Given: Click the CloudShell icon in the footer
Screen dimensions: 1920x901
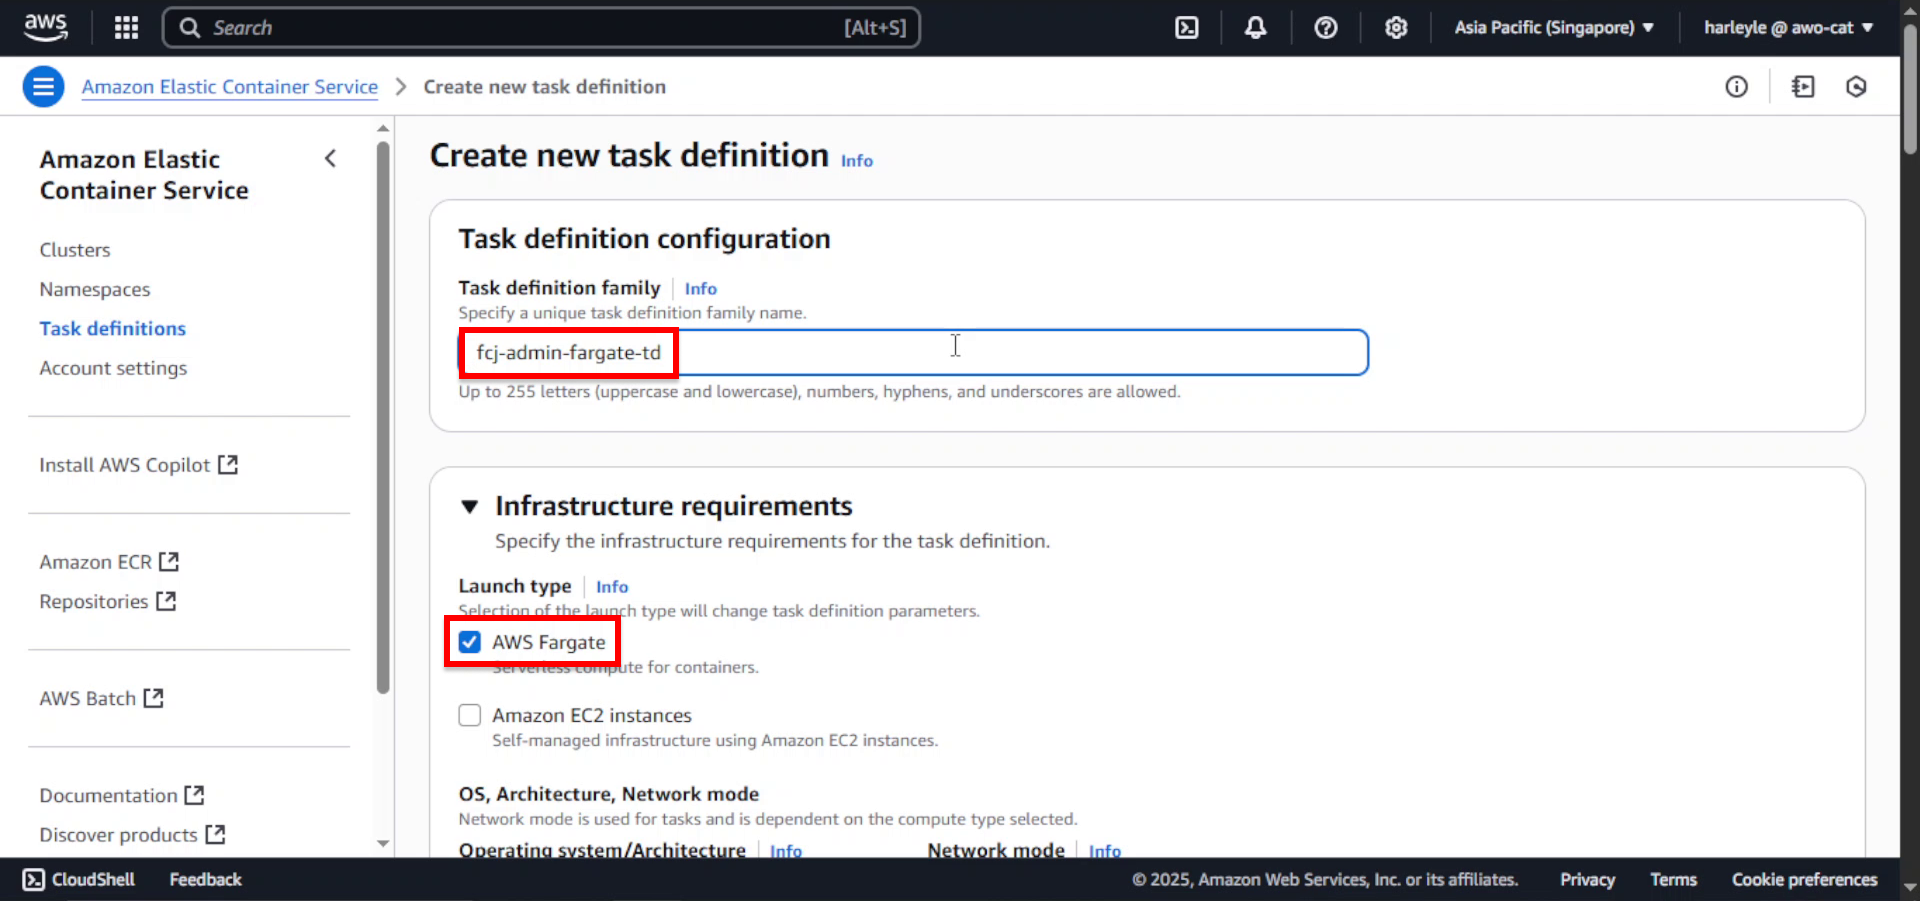Looking at the screenshot, I should [x=33, y=879].
